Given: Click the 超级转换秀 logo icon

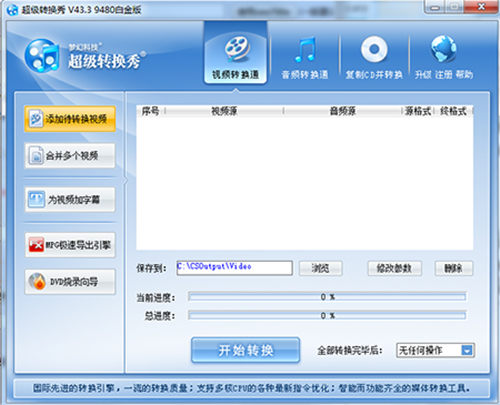Looking at the screenshot, I should (42, 56).
